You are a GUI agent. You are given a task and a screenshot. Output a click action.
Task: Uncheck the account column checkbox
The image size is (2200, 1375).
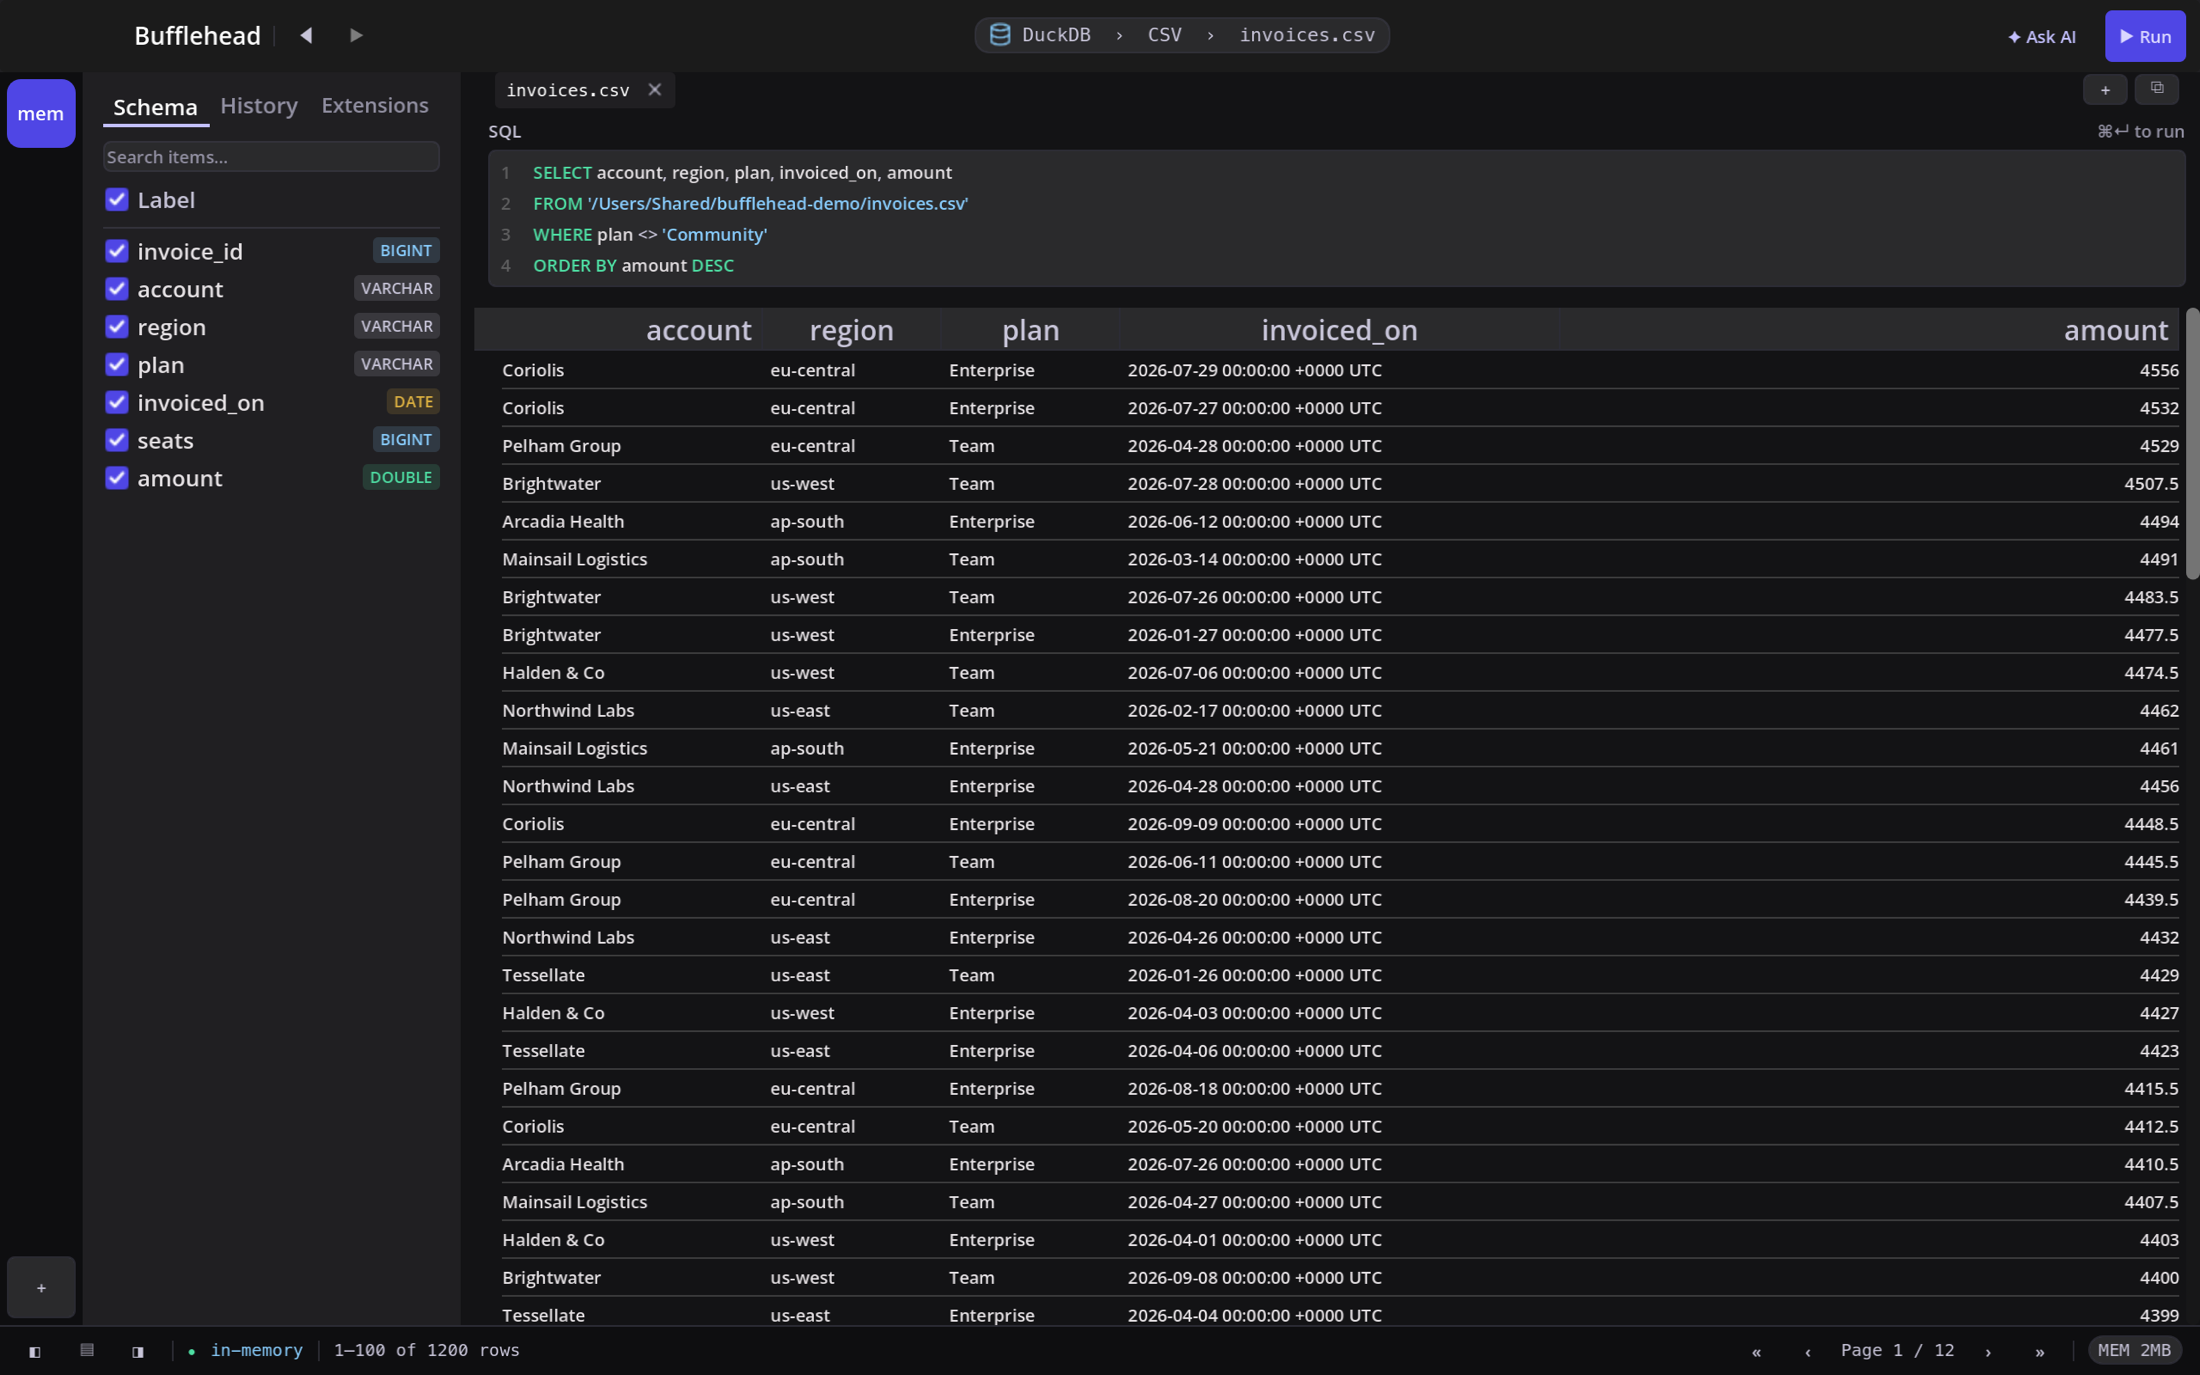117,288
